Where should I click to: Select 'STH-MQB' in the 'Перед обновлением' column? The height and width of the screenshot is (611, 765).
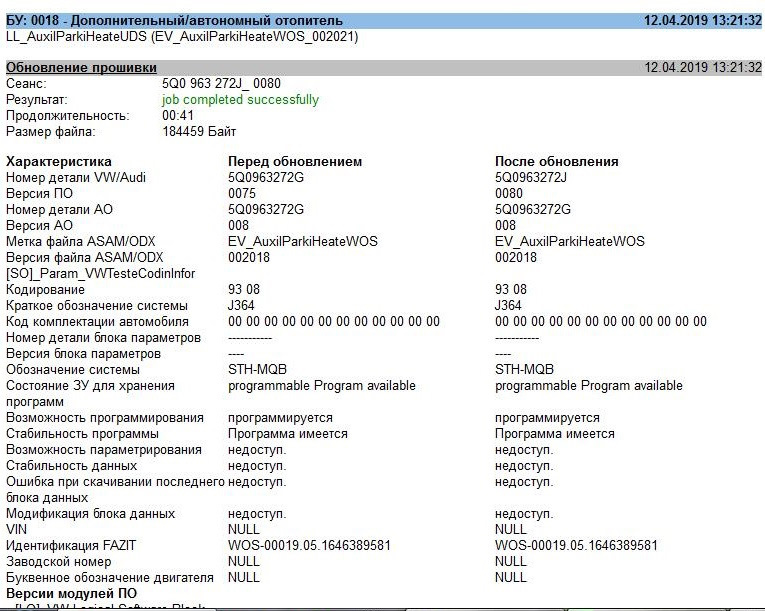click(x=257, y=370)
